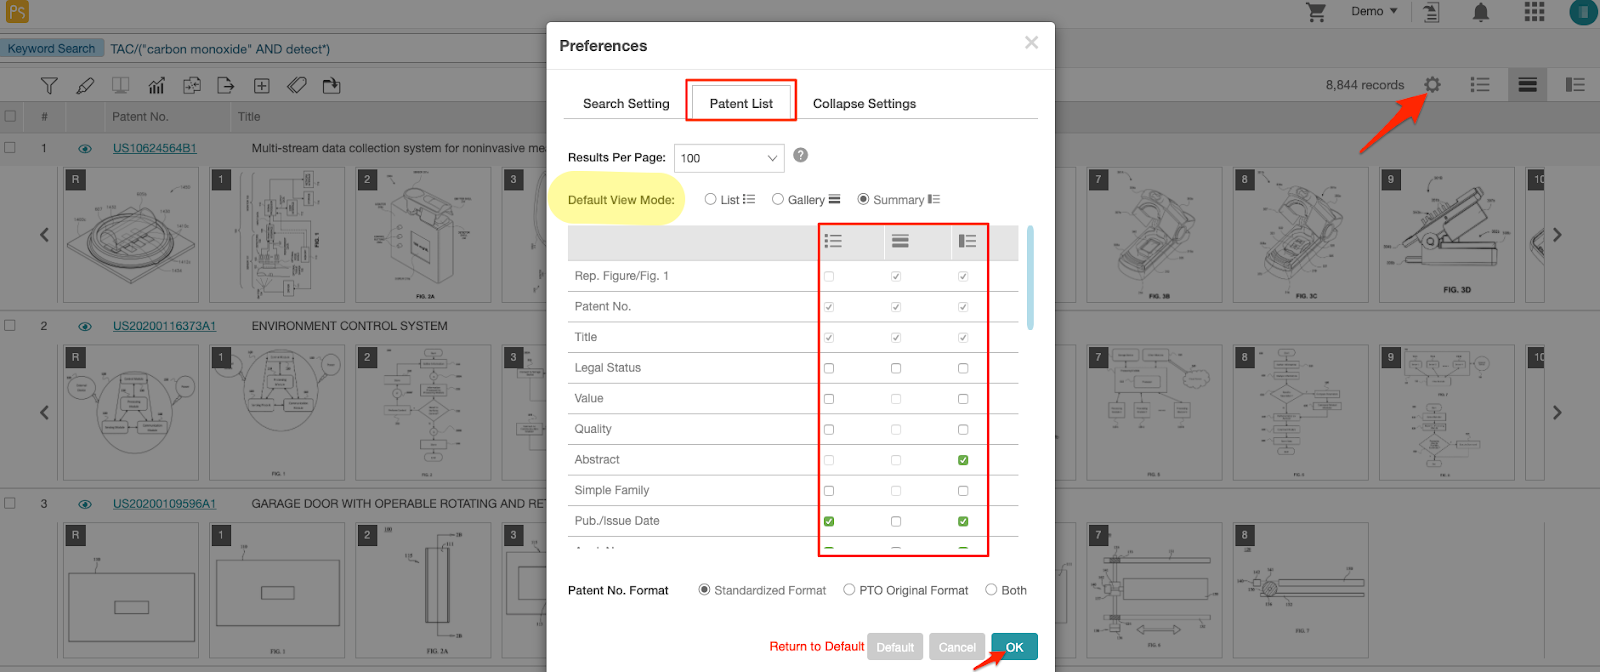This screenshot has width=1600, height=672.
Task: Switch to Collapse Settings tab
Action: [x=864, y=103]
